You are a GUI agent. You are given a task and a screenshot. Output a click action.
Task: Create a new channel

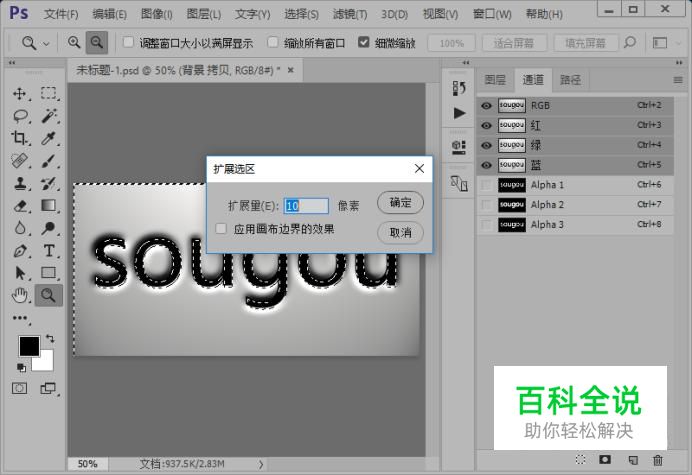633,460
